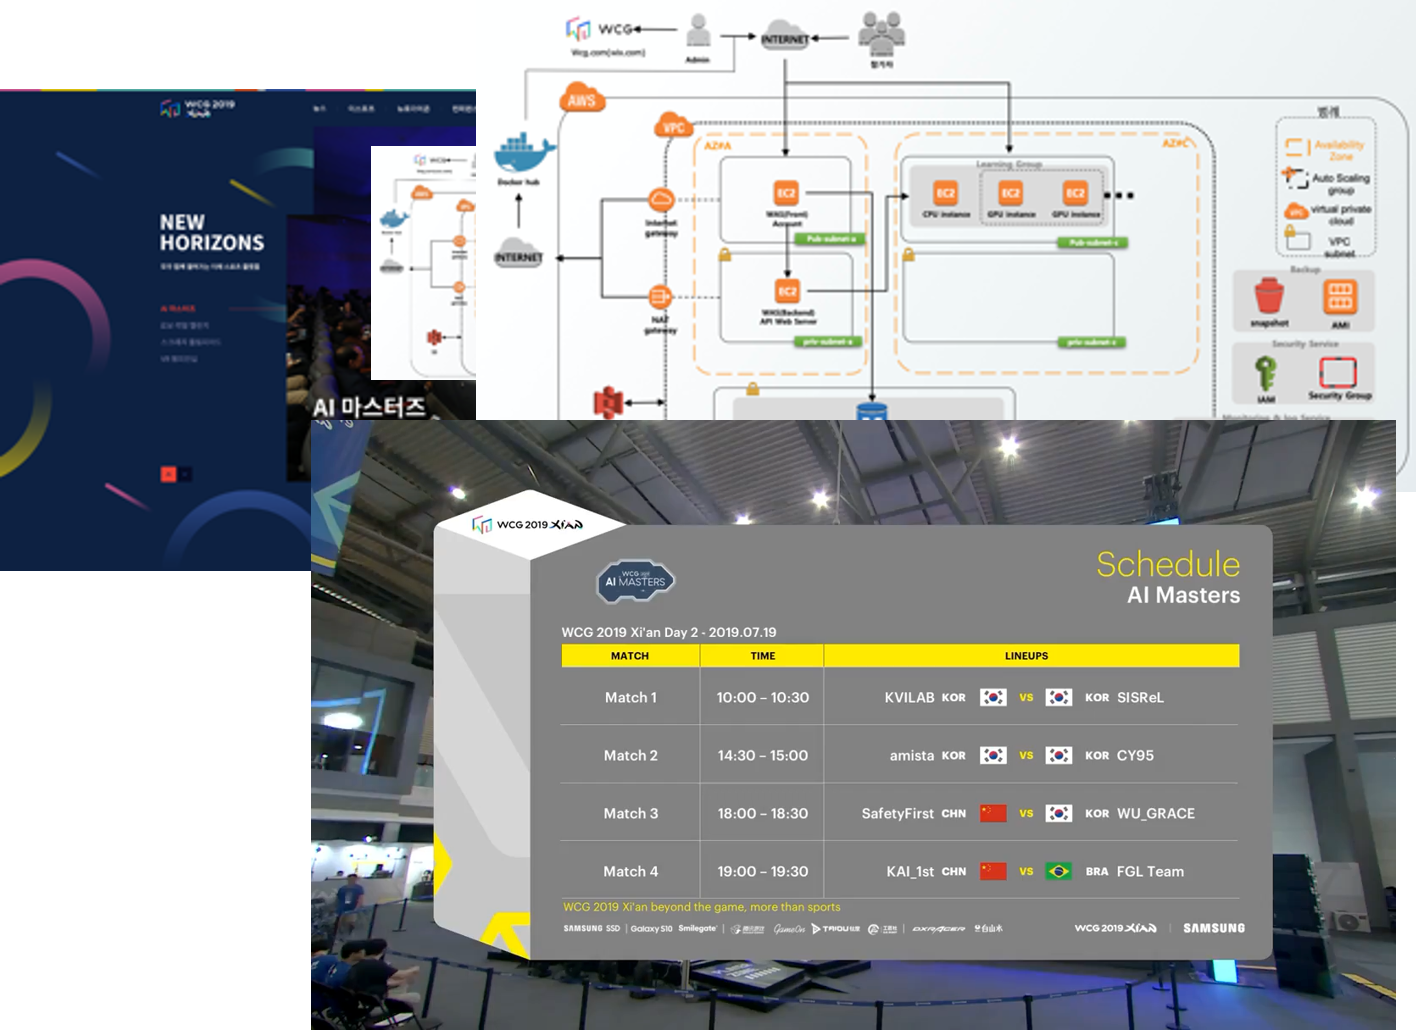Click the vs text in the Match 4 row
Screen dimensions: 1416x1030
[1026, 872]
